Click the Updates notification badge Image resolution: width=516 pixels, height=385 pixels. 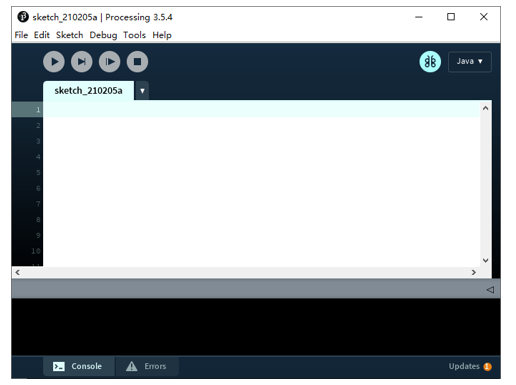(x=487, y=367)
